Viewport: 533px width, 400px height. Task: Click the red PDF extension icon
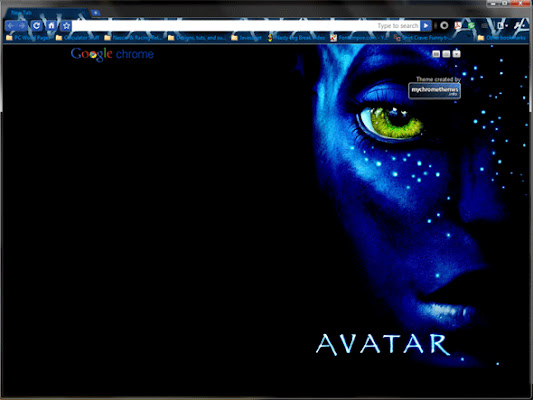pyautogui.click(x=458, y=25)
